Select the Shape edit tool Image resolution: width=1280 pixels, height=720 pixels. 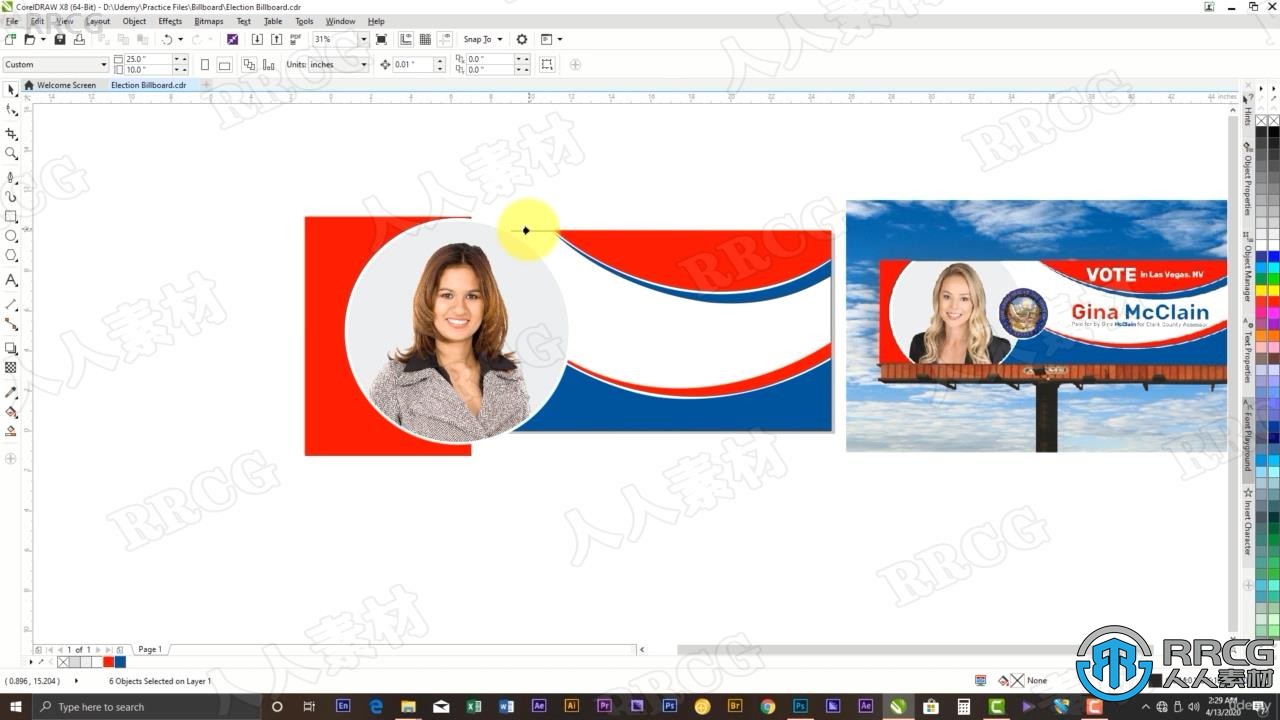11,111
